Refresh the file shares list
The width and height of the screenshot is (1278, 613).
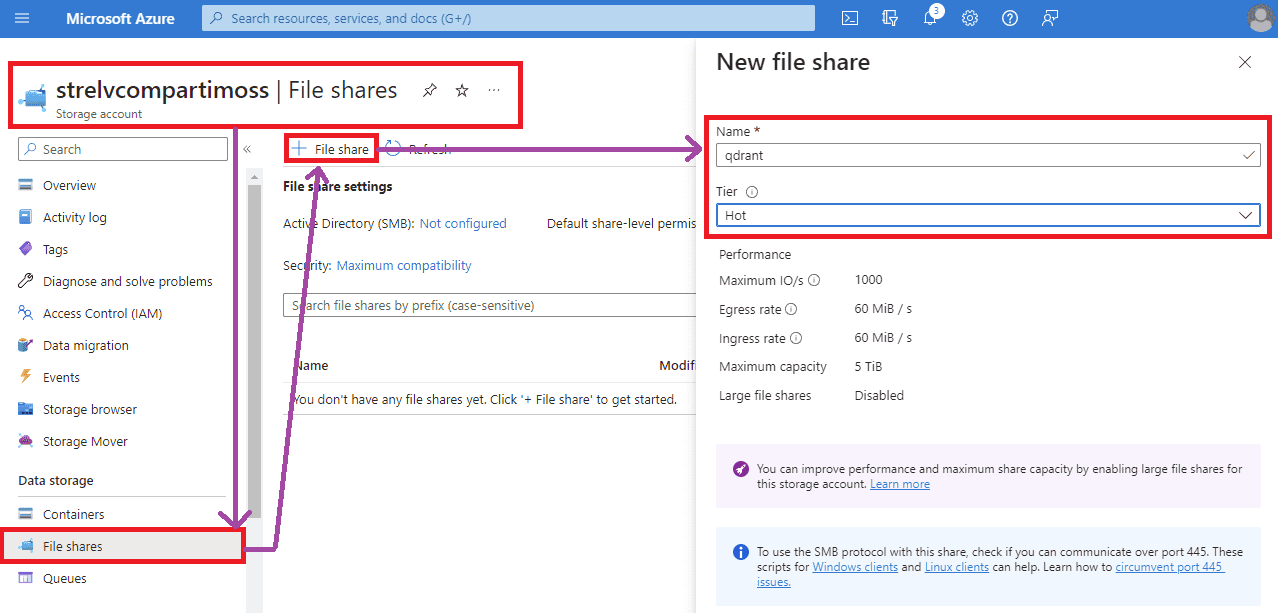[x=418, y=149]
